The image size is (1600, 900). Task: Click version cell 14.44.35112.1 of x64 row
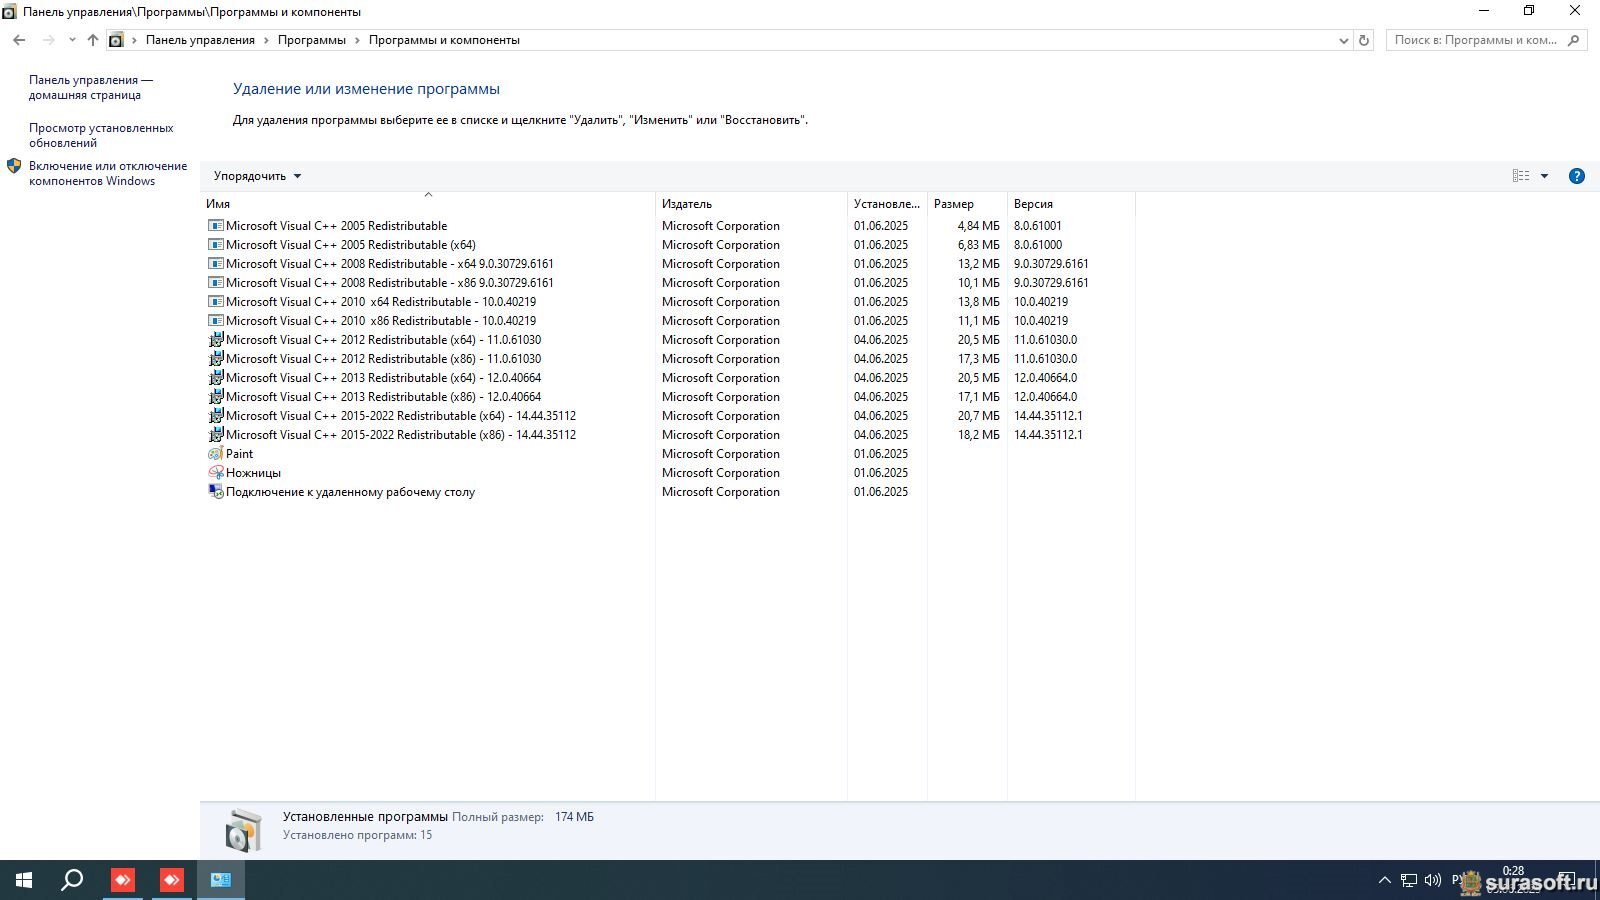(x=1048, y=416)
